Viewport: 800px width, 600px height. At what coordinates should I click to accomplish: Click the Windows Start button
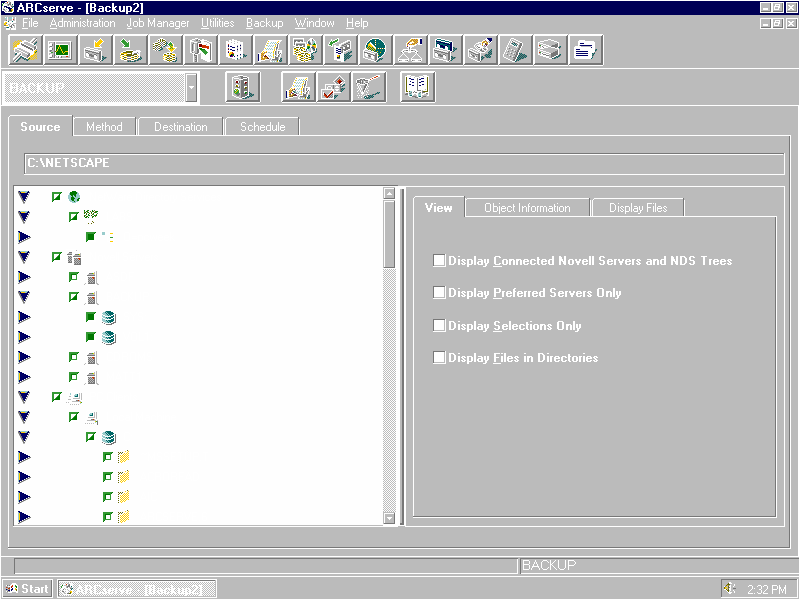coord(28,588)
